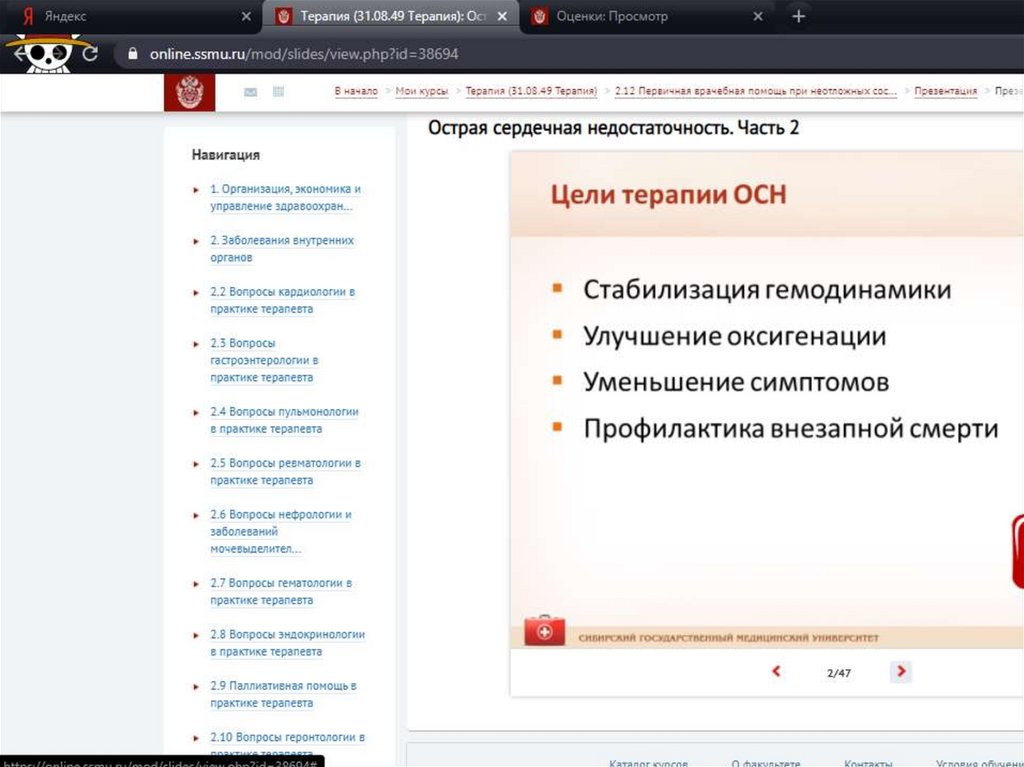Screen dimensions: 1024x767
Task: Open Презентация breadcrumb link
Action: [946, 91]
